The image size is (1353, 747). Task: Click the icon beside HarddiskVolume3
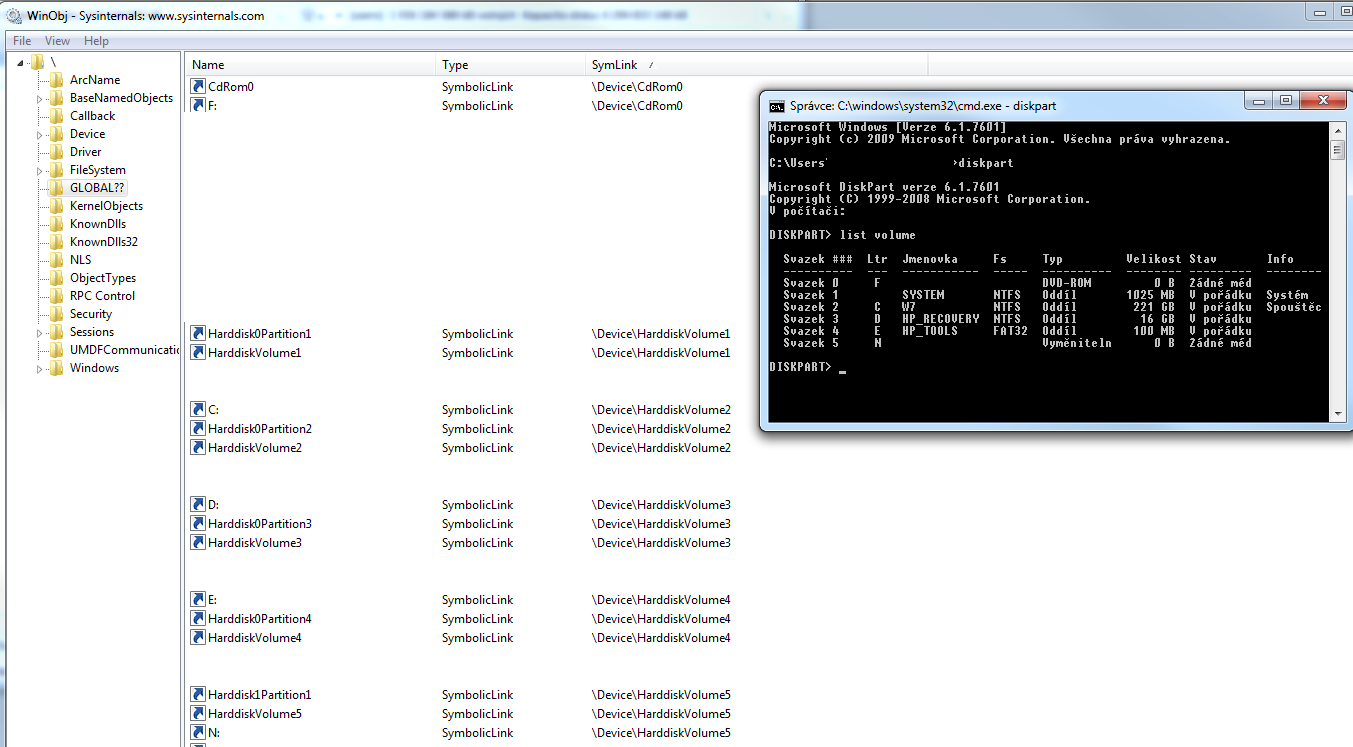pos(198,543)
